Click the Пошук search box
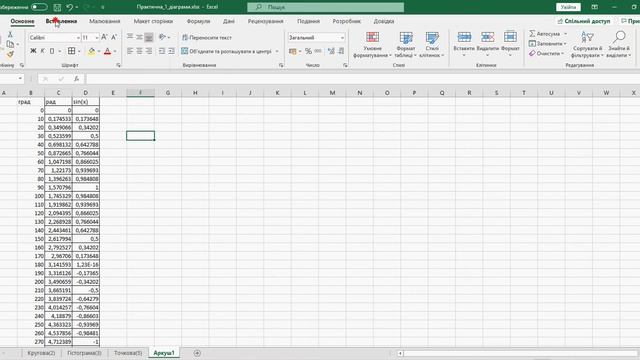640x360 pixels. click(325, 7)
